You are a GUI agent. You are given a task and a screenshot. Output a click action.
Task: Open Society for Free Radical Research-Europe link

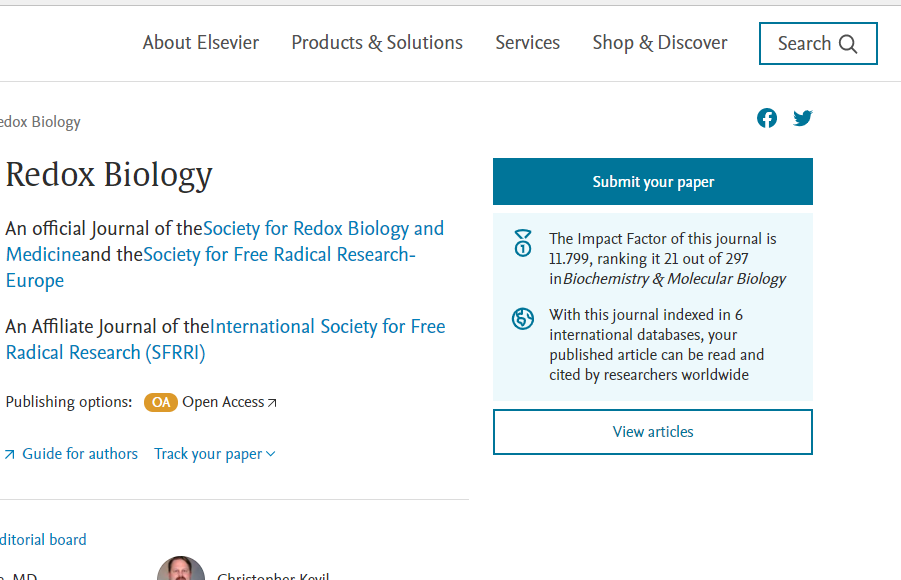tap(278, 255)
